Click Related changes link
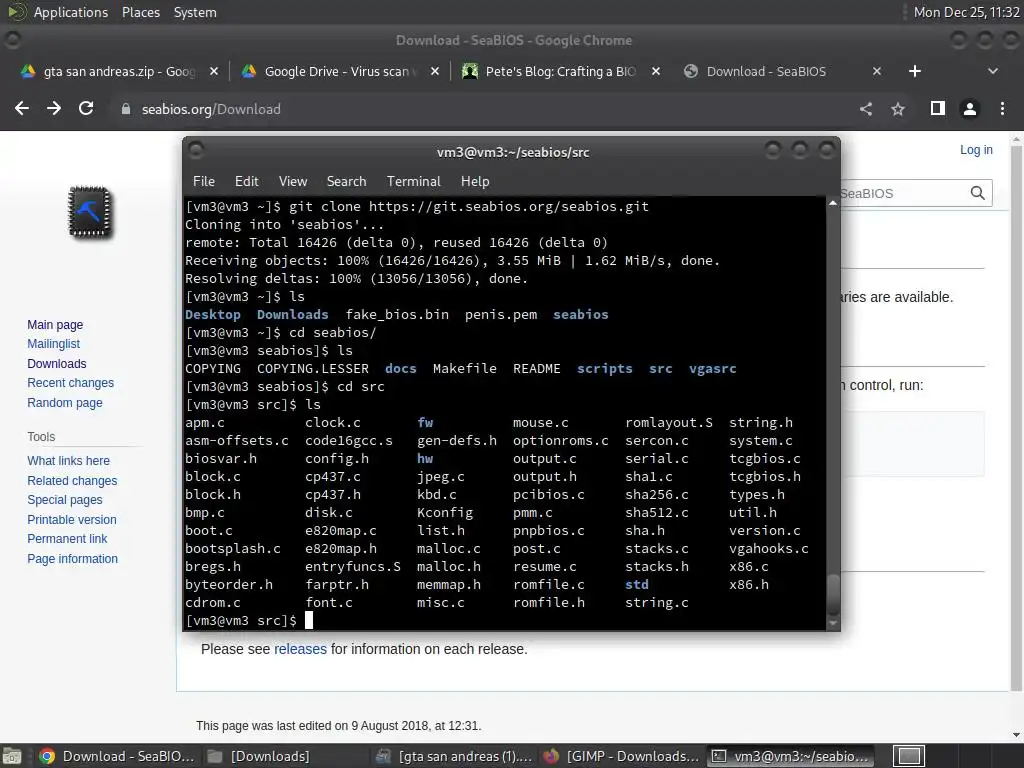This screenshot has height=768, width=1024. (x=72, y=481)
